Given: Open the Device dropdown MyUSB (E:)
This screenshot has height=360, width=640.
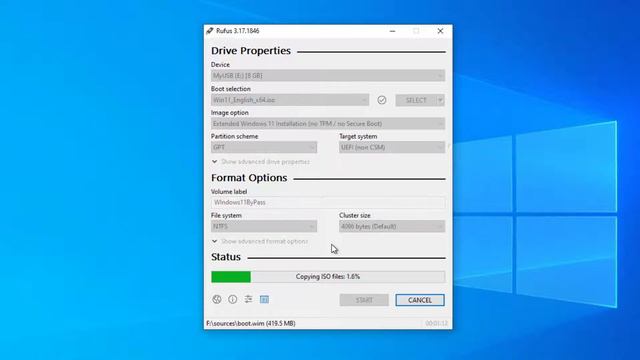Looking at the screenshot, I should coord(328,76).
